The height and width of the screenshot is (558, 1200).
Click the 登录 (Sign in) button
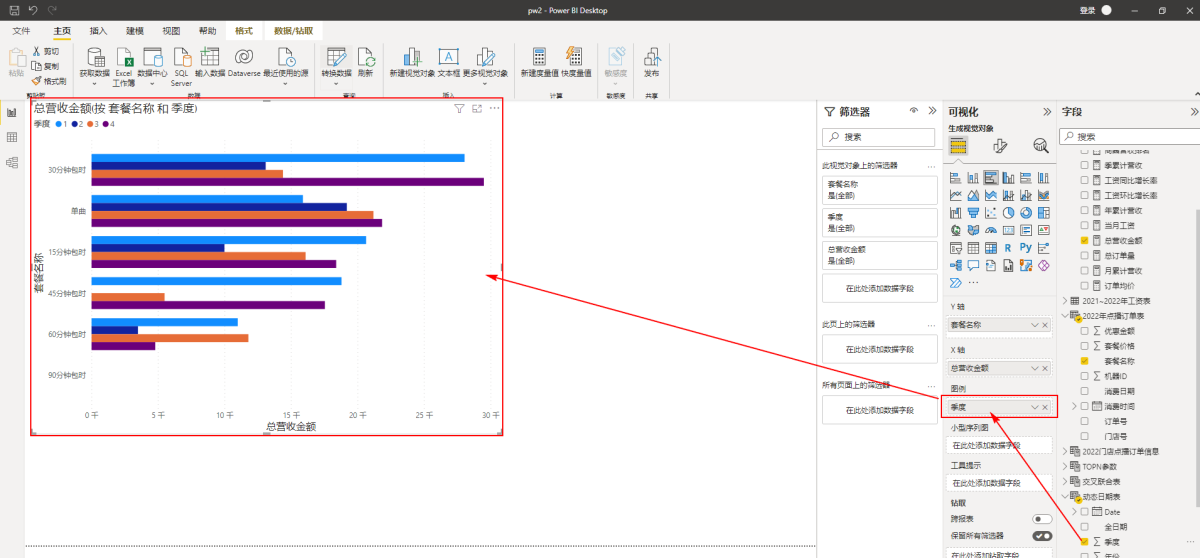[x=1088, y=10]
